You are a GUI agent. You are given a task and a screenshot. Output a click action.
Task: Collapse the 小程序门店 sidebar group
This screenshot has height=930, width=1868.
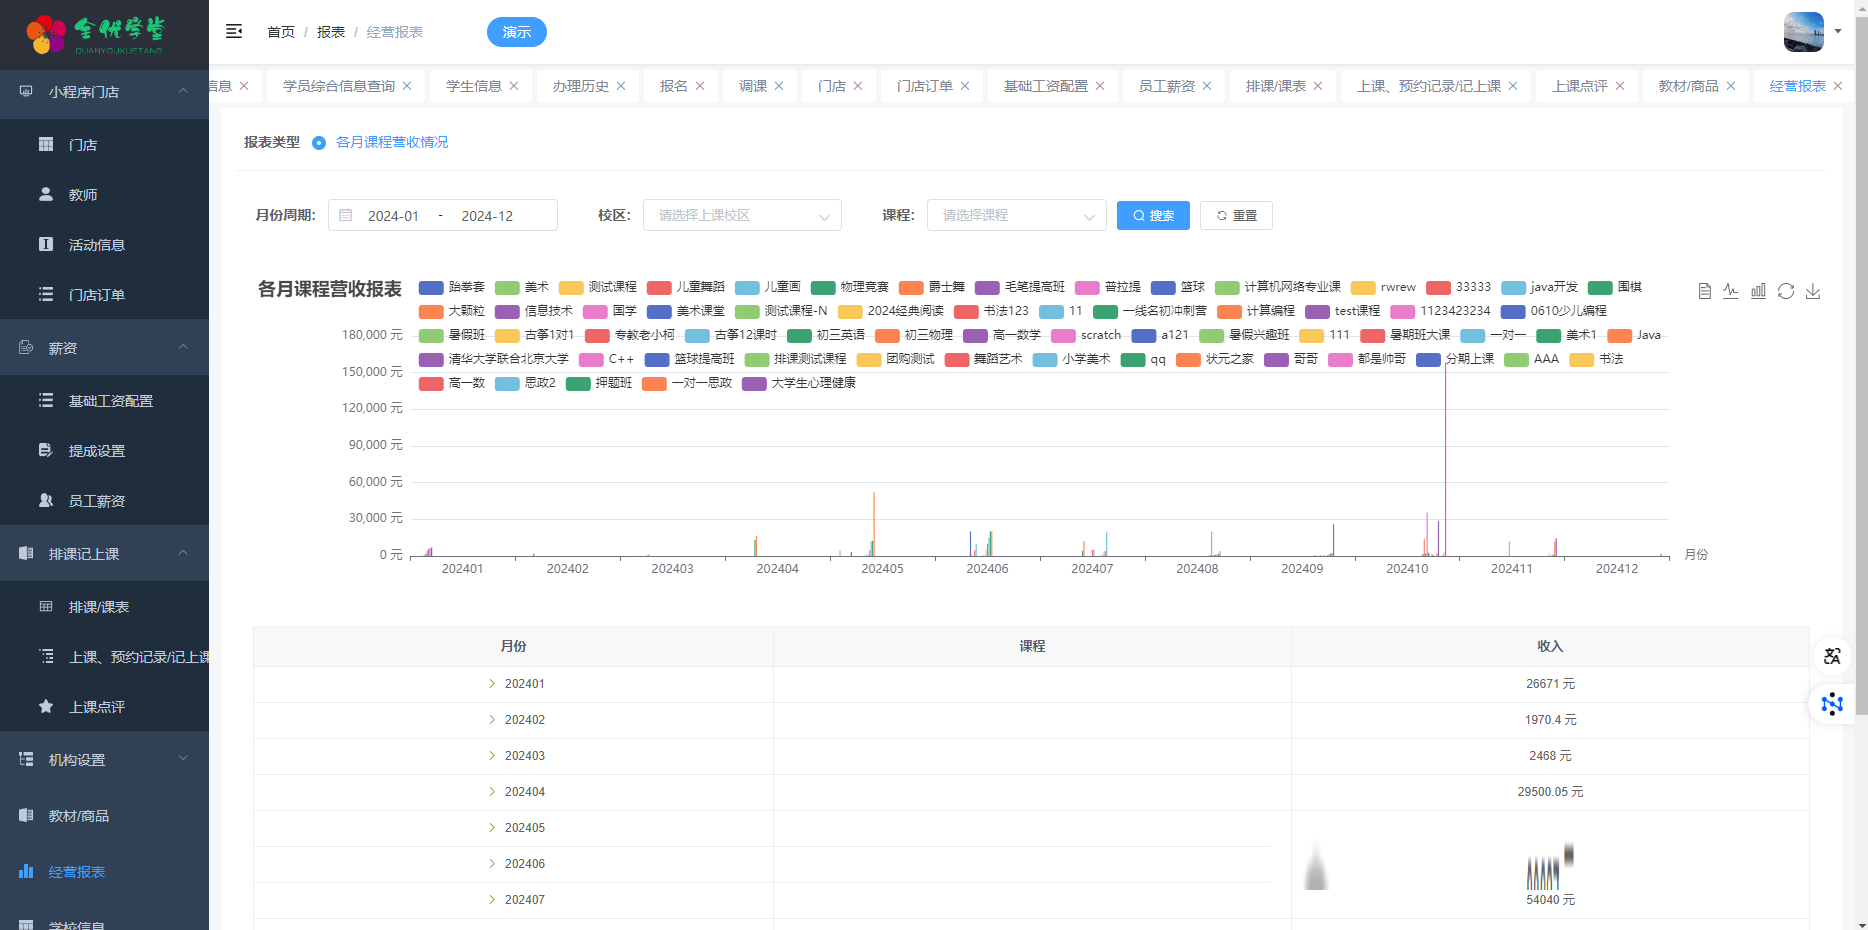[104, 92]
